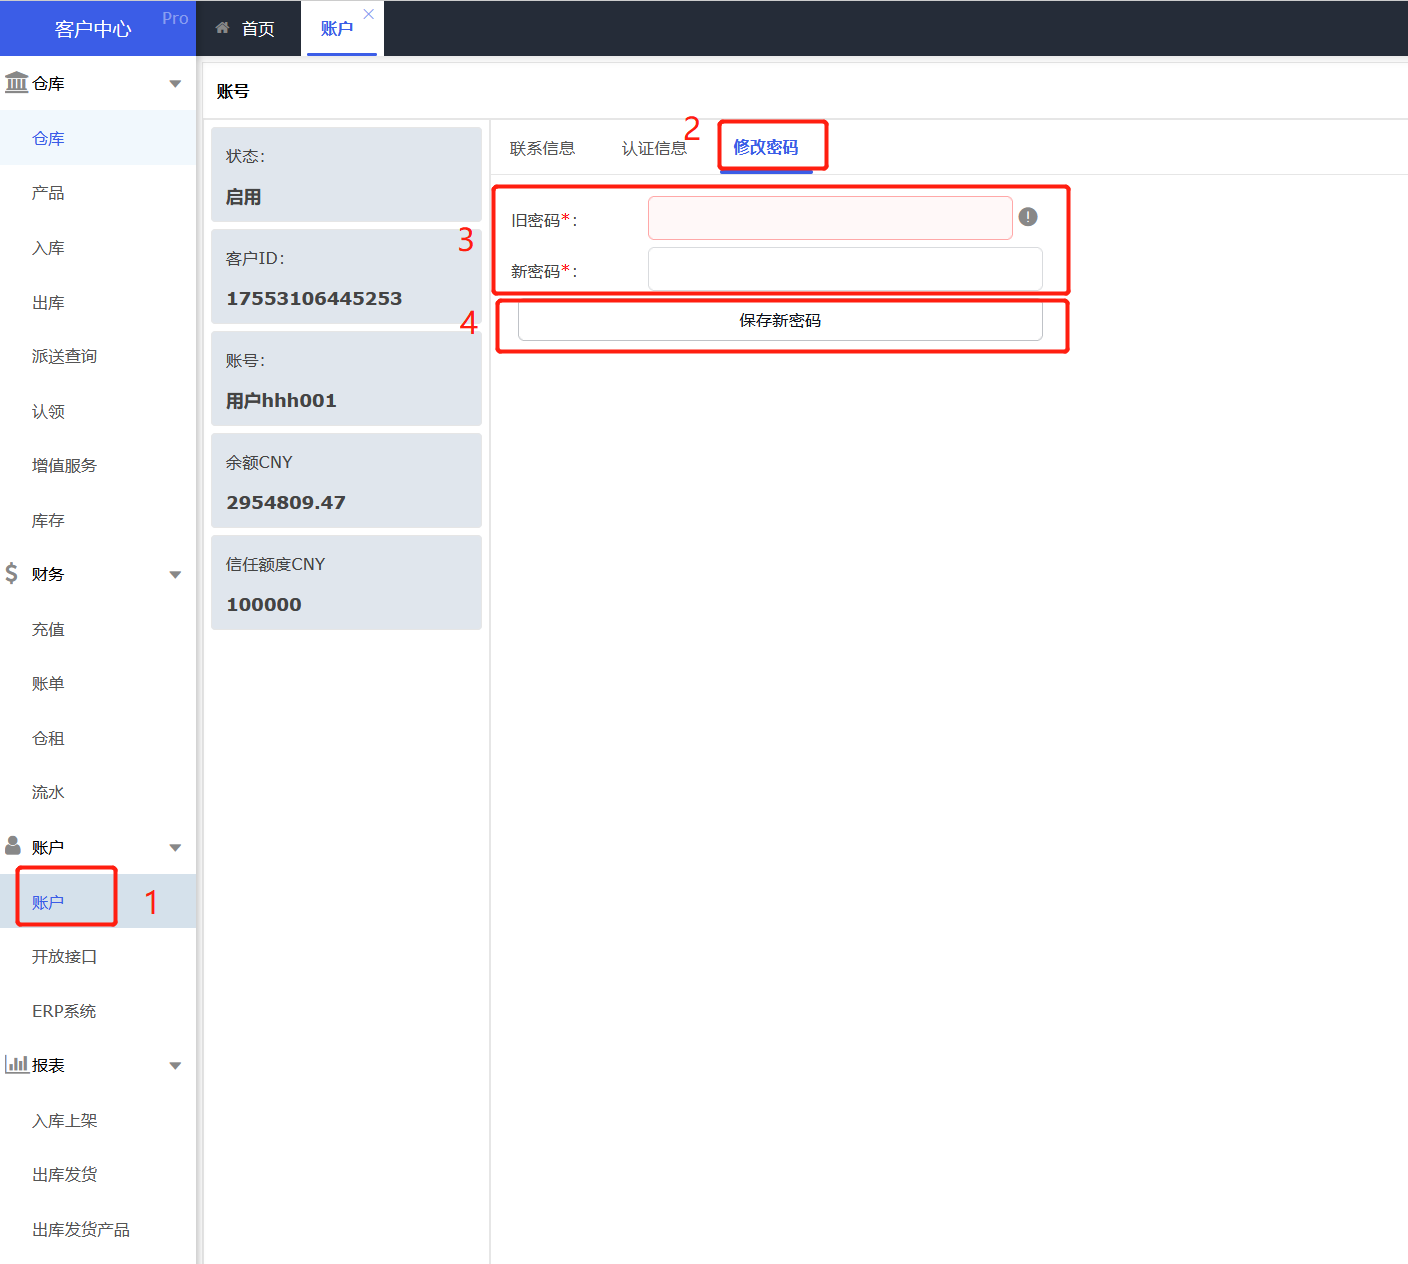The width and height of the screenshot is (1408, 1264).
Task: Open 仓库 submenu item
Action: click(x=98, y=138)
